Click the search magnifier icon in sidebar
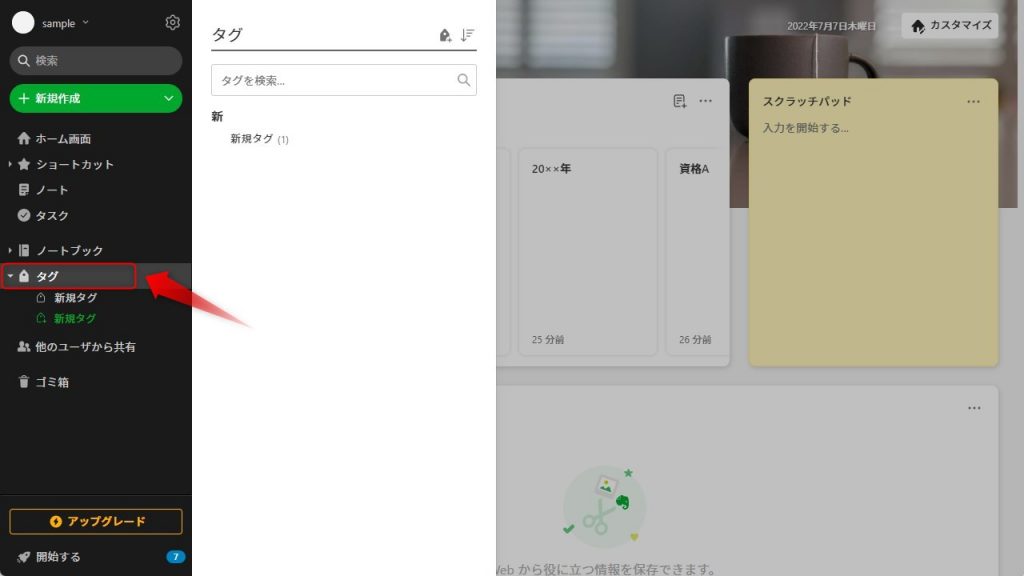 coord(24,61)
